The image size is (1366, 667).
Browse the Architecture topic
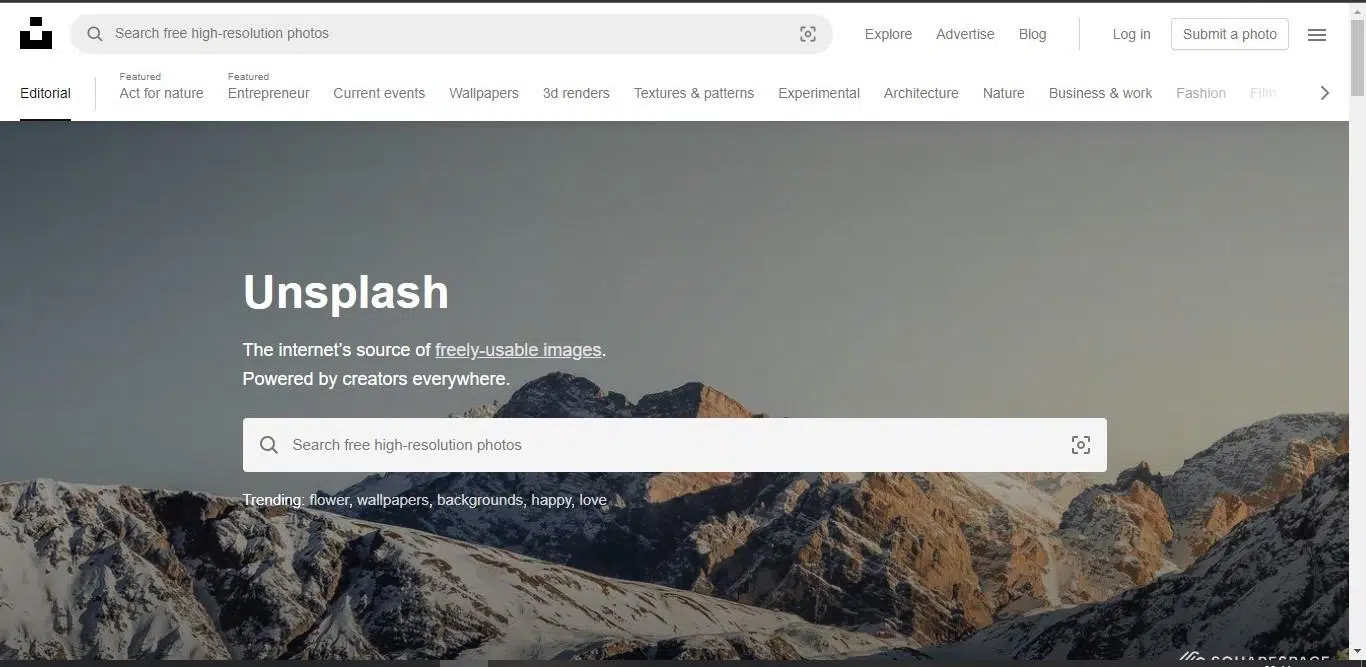(920, 93)
